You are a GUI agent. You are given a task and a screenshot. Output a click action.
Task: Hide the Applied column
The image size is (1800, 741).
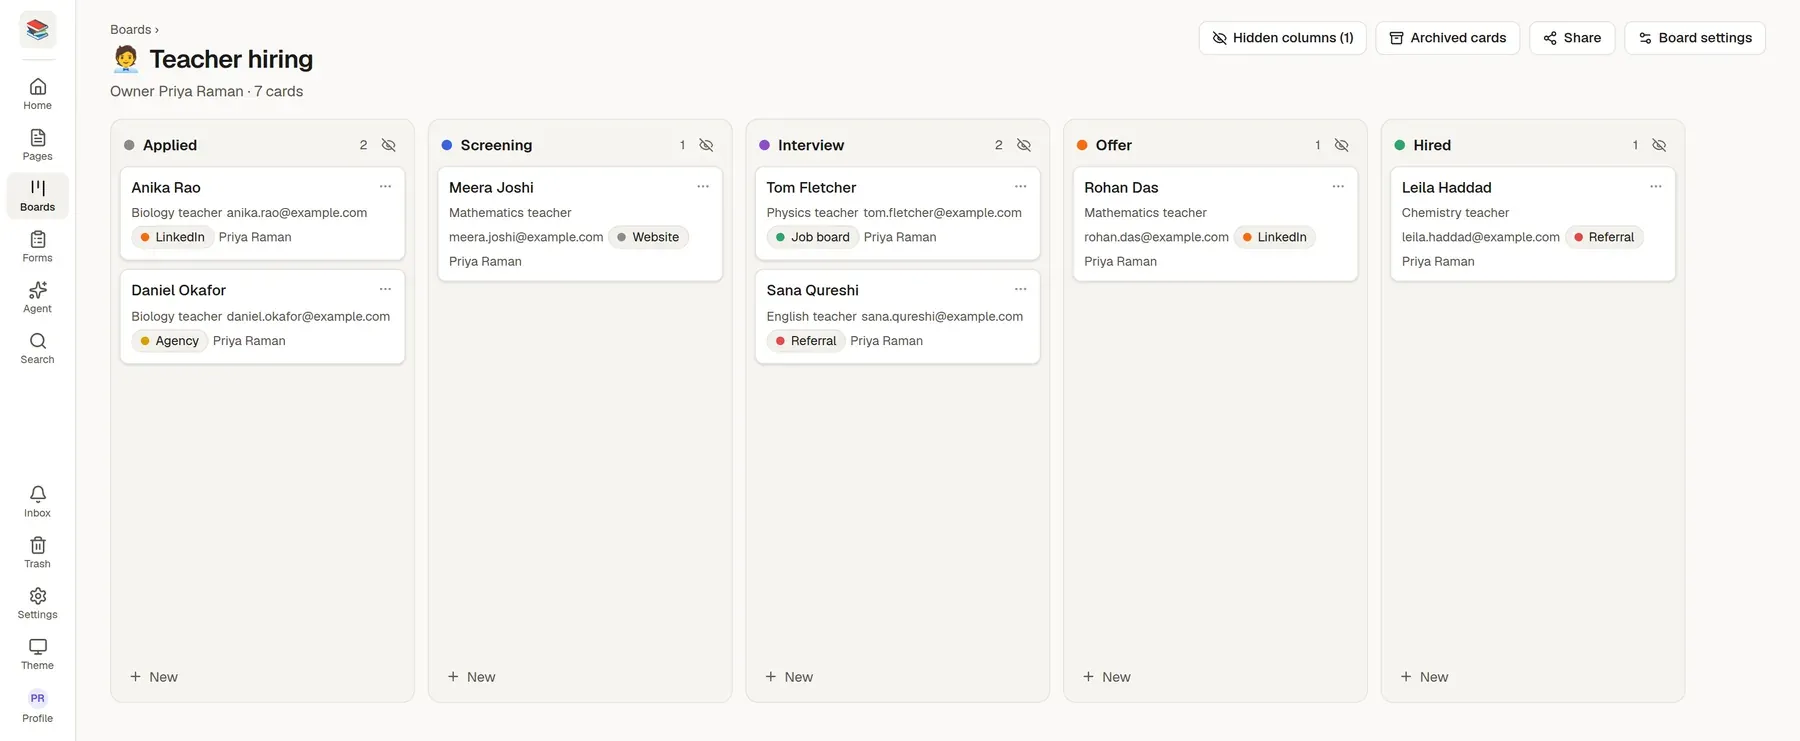point(389,145)
